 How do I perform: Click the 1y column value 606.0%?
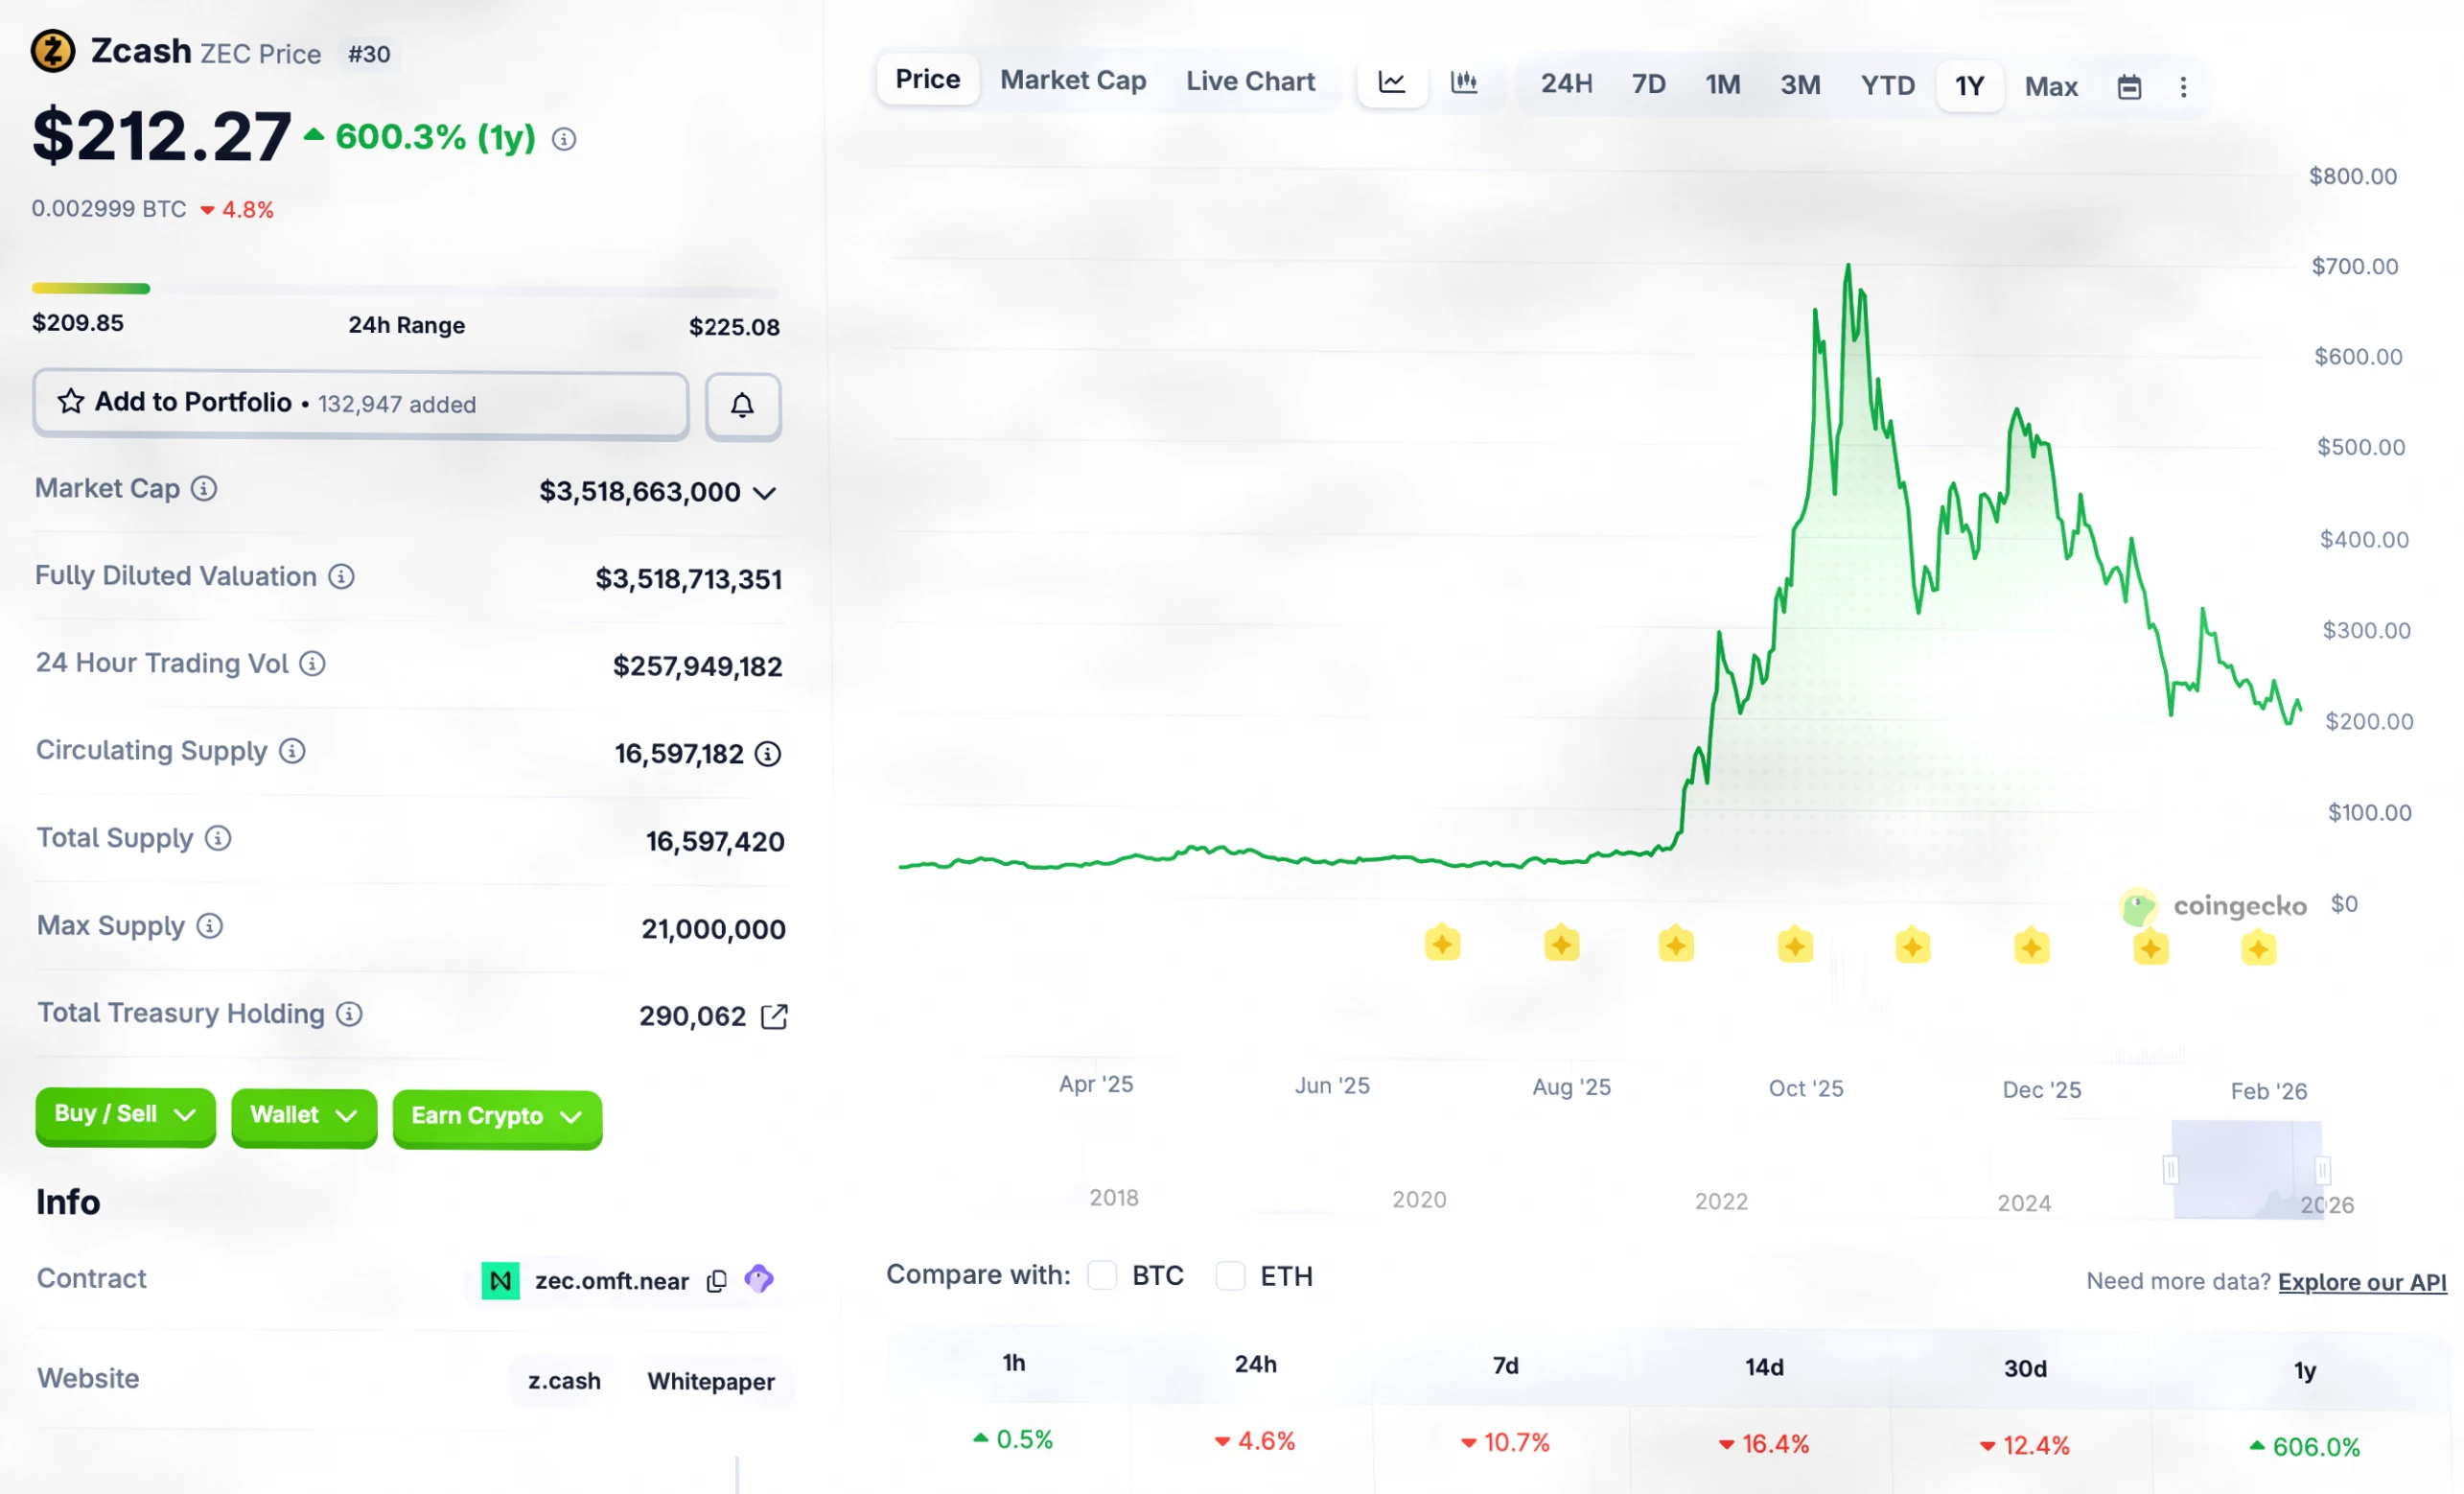[x=2305, y=1447]
